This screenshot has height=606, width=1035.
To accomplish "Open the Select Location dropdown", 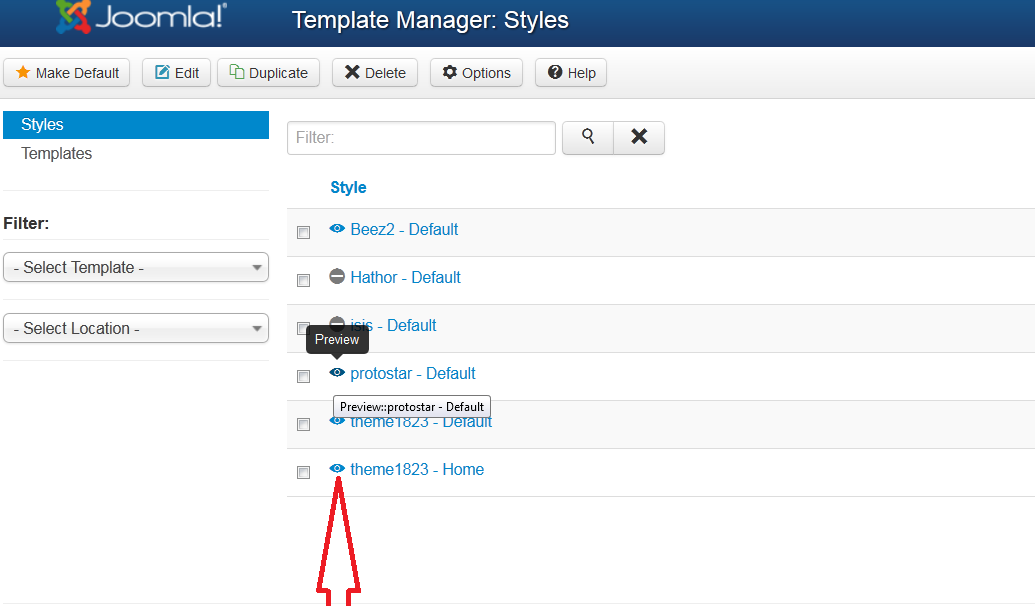I will point(136,328).
